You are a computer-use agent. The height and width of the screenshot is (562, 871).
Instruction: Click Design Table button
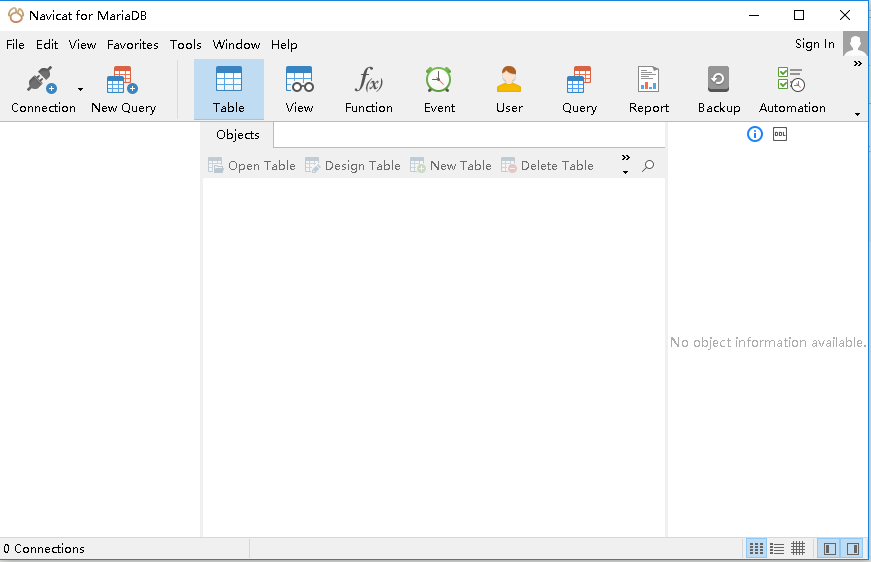[x=353, y=165]
